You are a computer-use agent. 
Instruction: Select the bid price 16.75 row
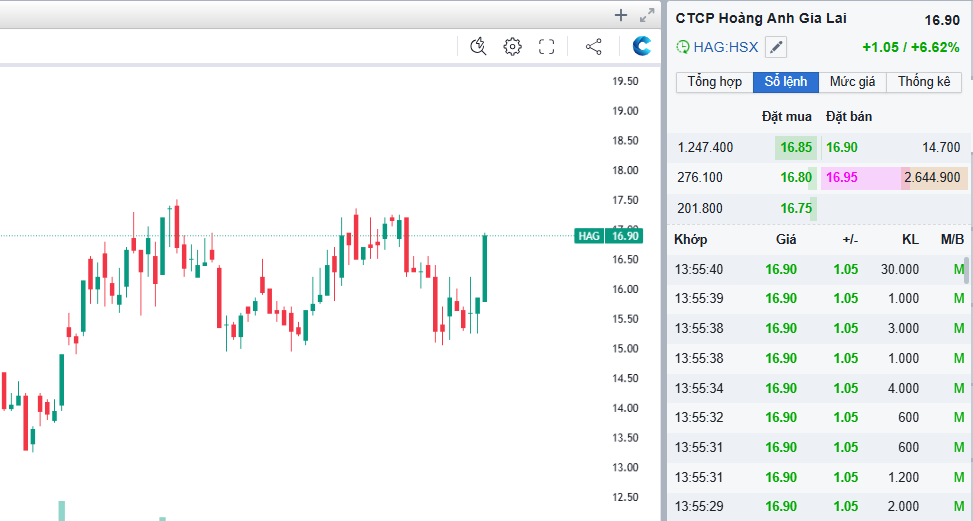[796, 208]
